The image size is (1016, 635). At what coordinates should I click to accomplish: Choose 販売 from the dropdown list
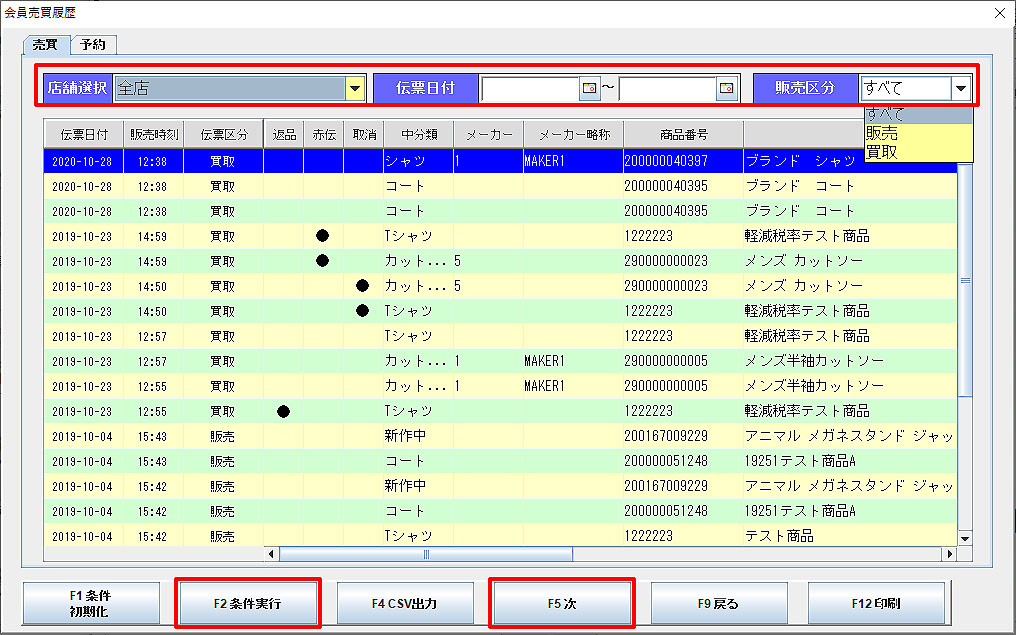tap(882, 133)
